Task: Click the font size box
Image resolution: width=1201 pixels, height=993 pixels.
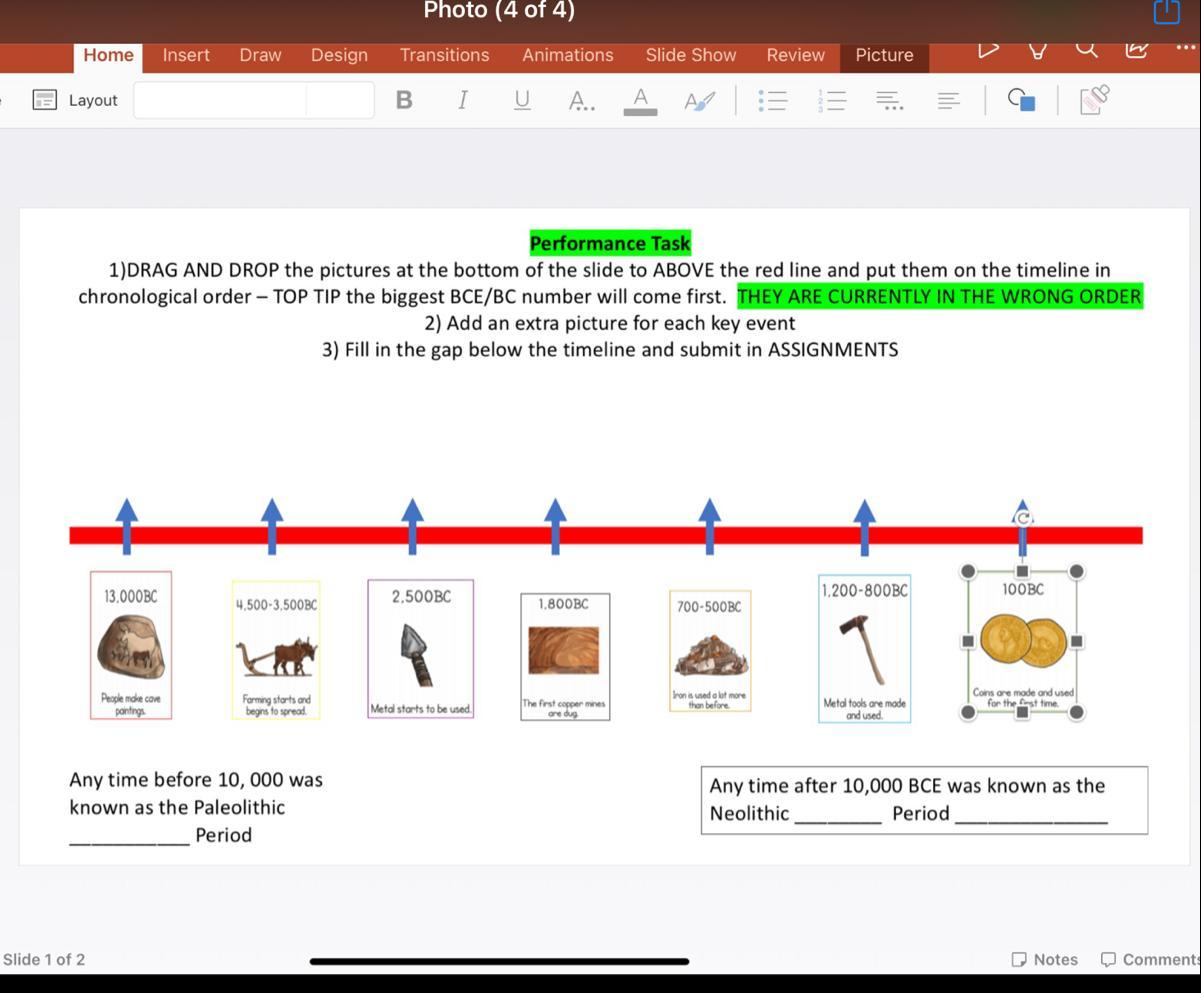Action: (x=340, y=100)
